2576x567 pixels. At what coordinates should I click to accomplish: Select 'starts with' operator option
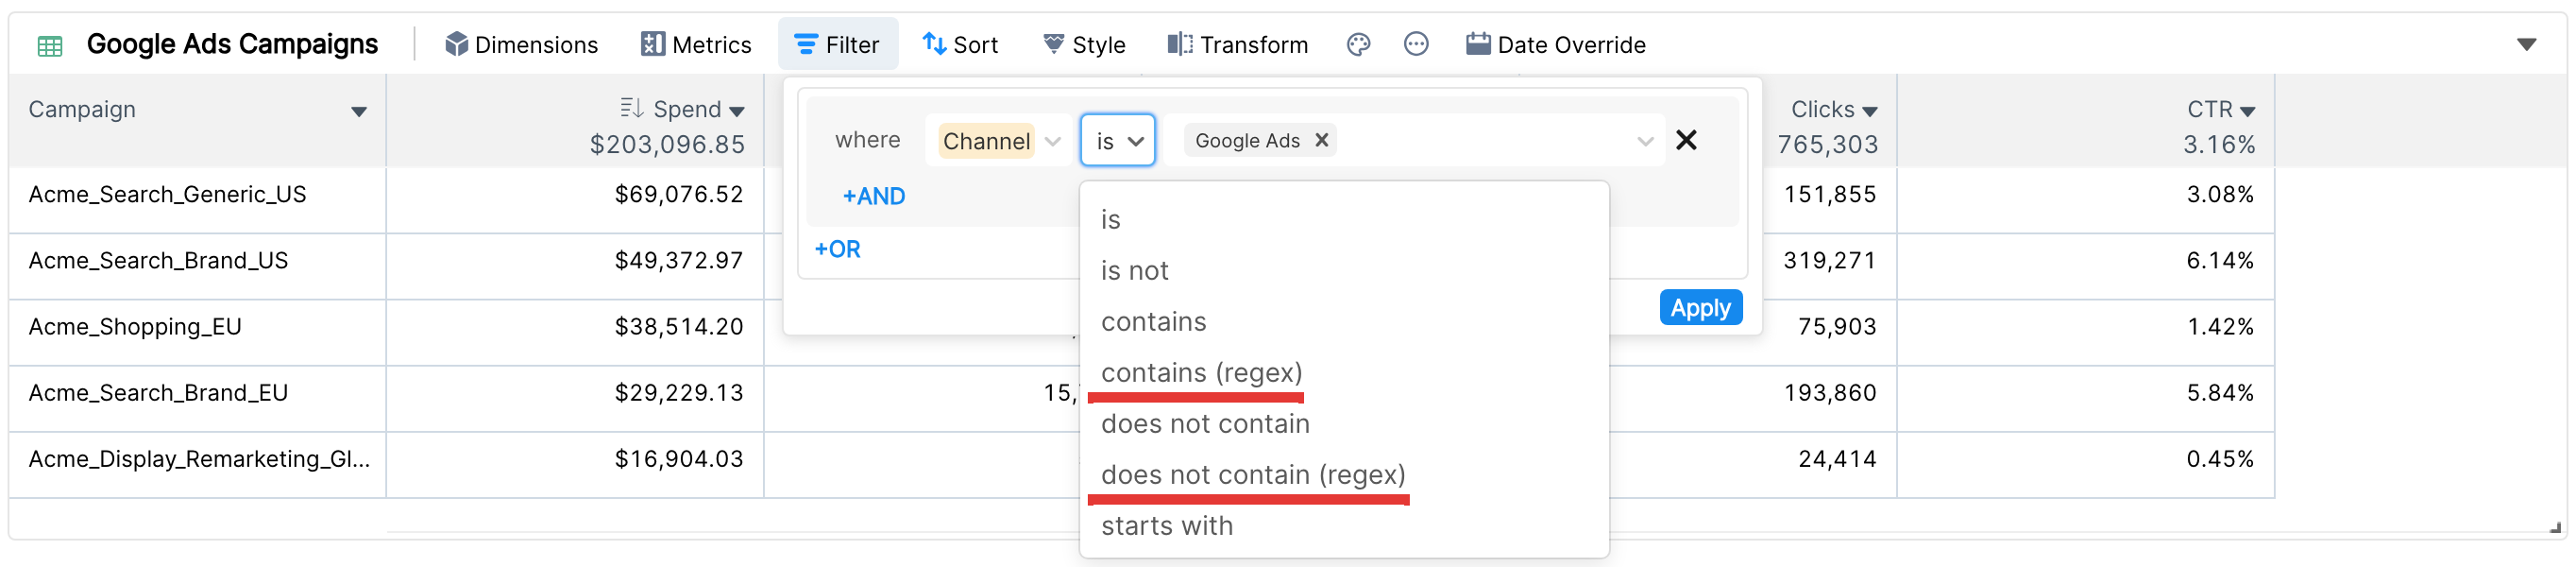(x=1344, y=526)
